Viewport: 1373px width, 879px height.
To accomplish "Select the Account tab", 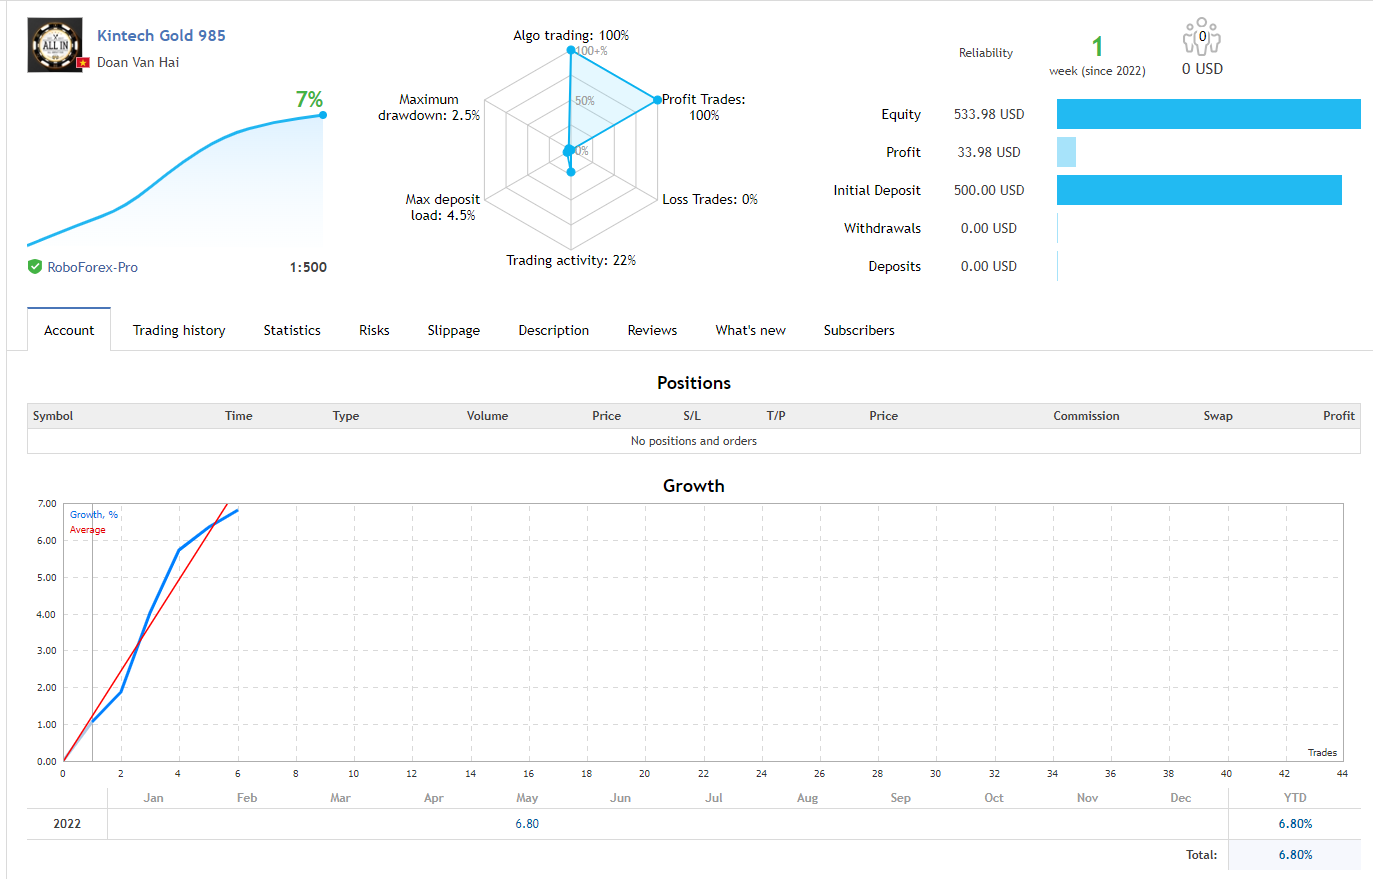I will coord(69,330).
